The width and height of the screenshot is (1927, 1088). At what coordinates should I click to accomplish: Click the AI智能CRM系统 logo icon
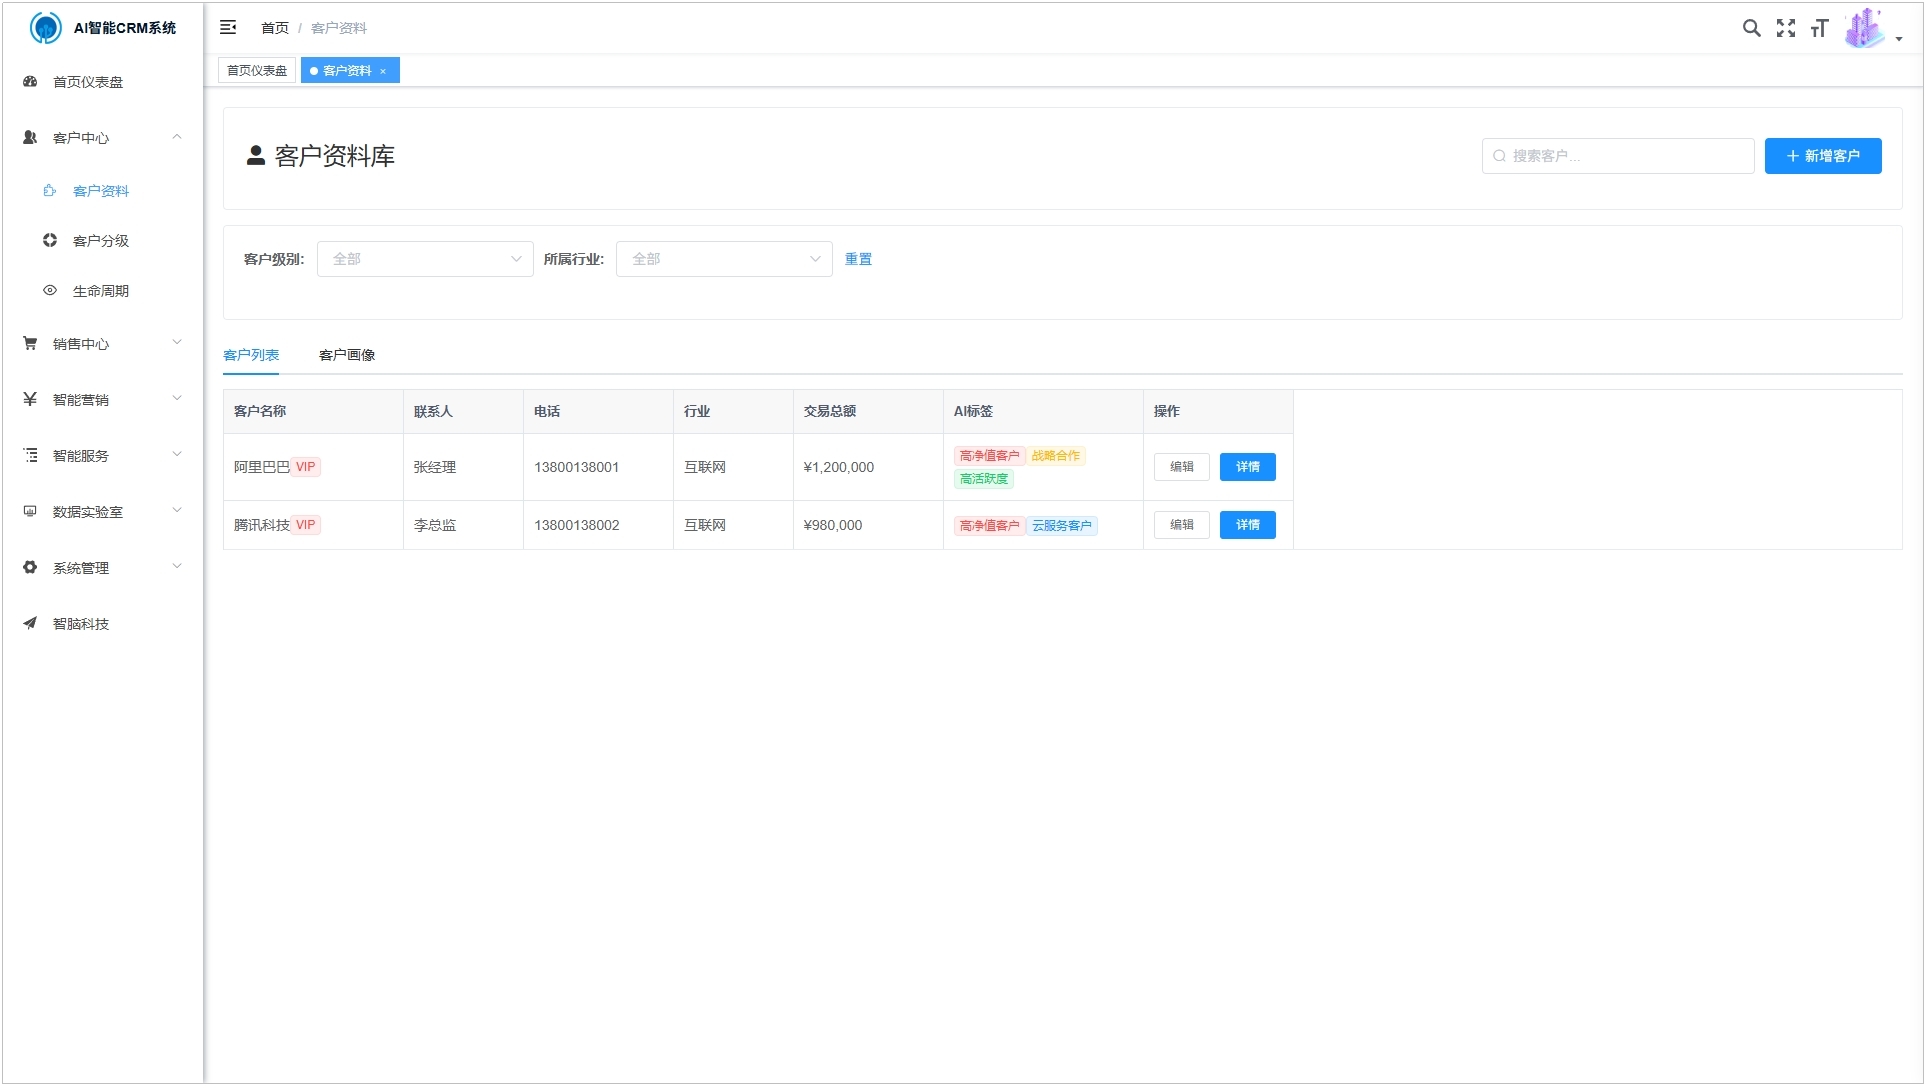45,28
